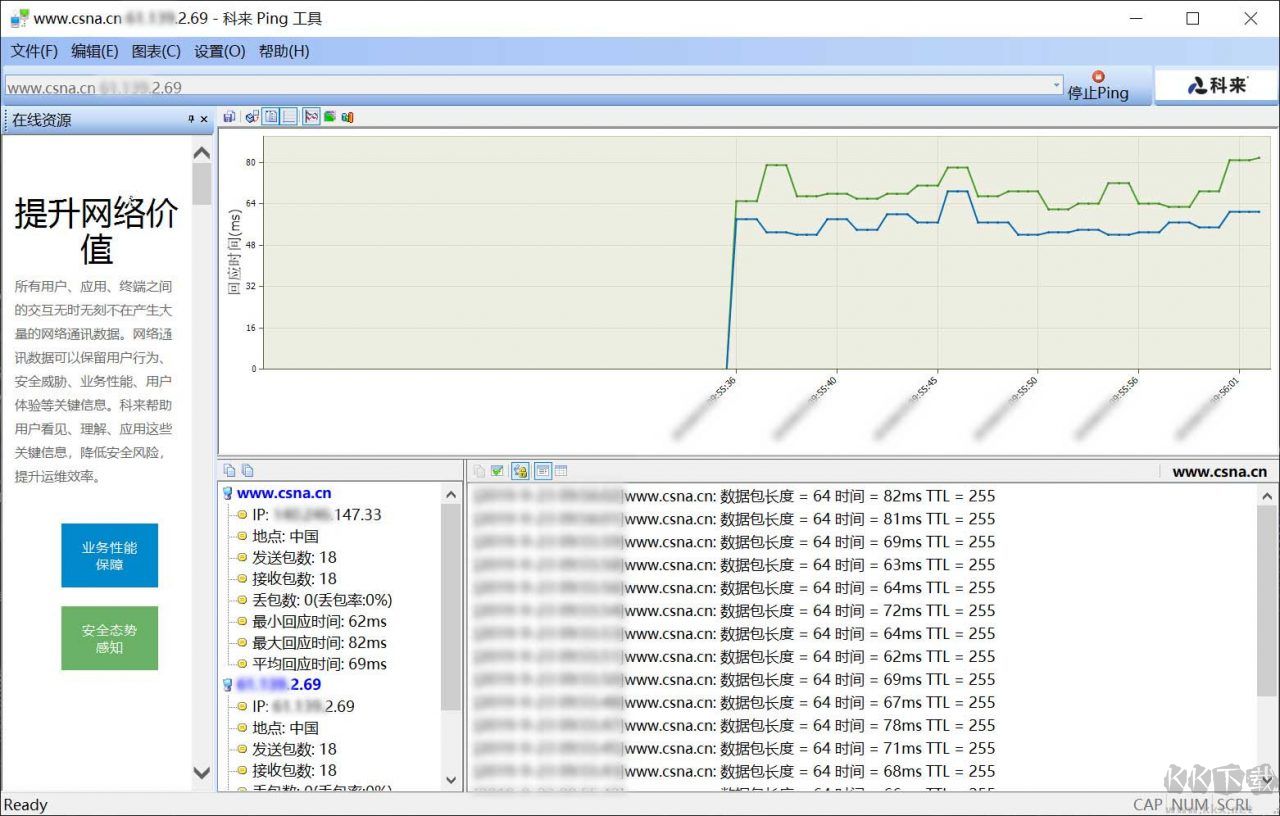1280x816 pixels.
Task: Click the application icon in the title bar
Action: coord(19,18)
